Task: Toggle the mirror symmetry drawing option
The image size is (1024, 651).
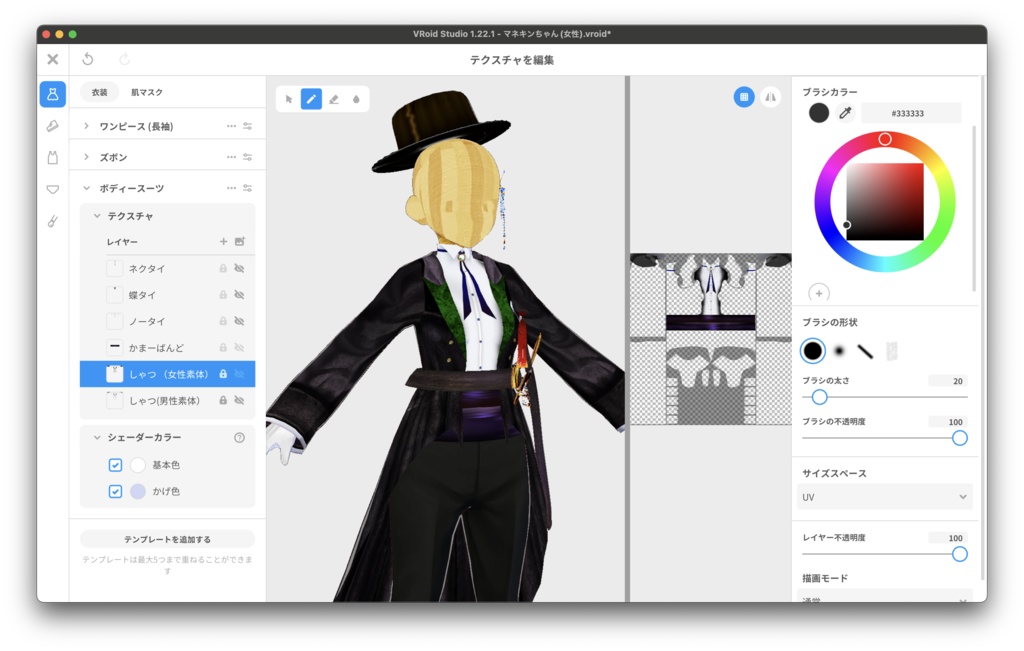Action: pos(771,97)
